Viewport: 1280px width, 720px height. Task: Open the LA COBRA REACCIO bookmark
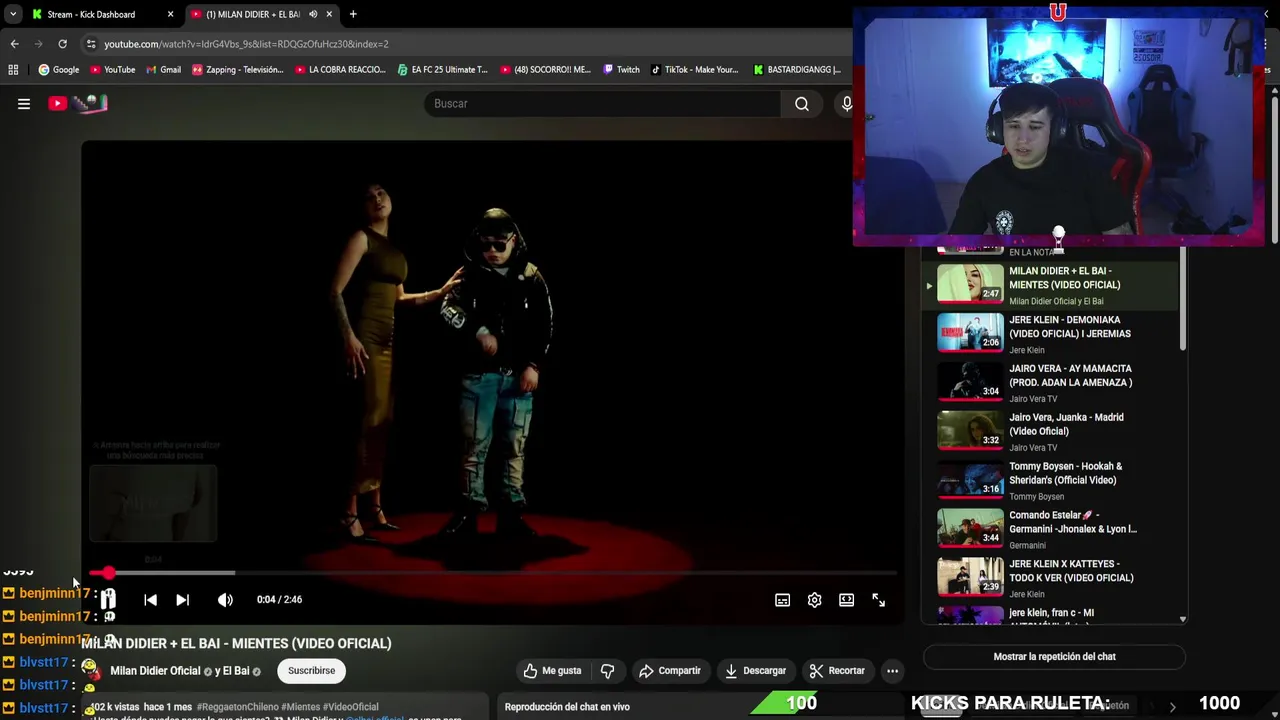pos(340,70)
